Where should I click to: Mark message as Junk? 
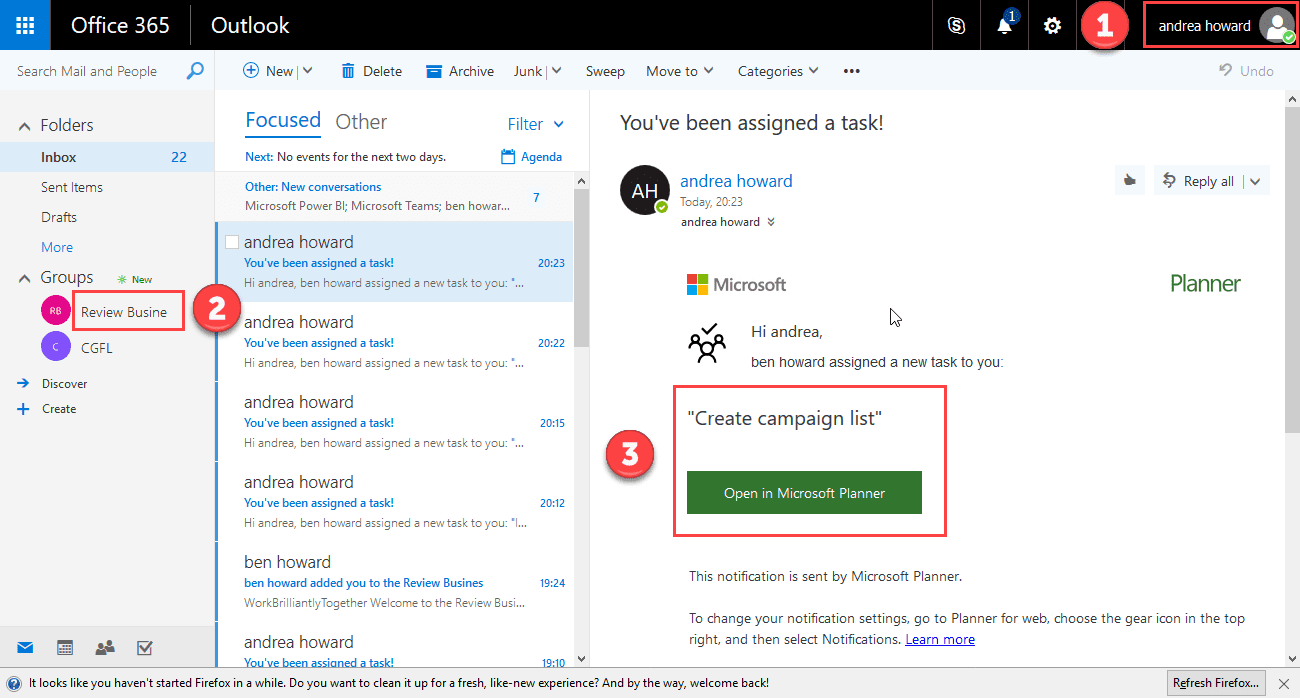[527, 71]
